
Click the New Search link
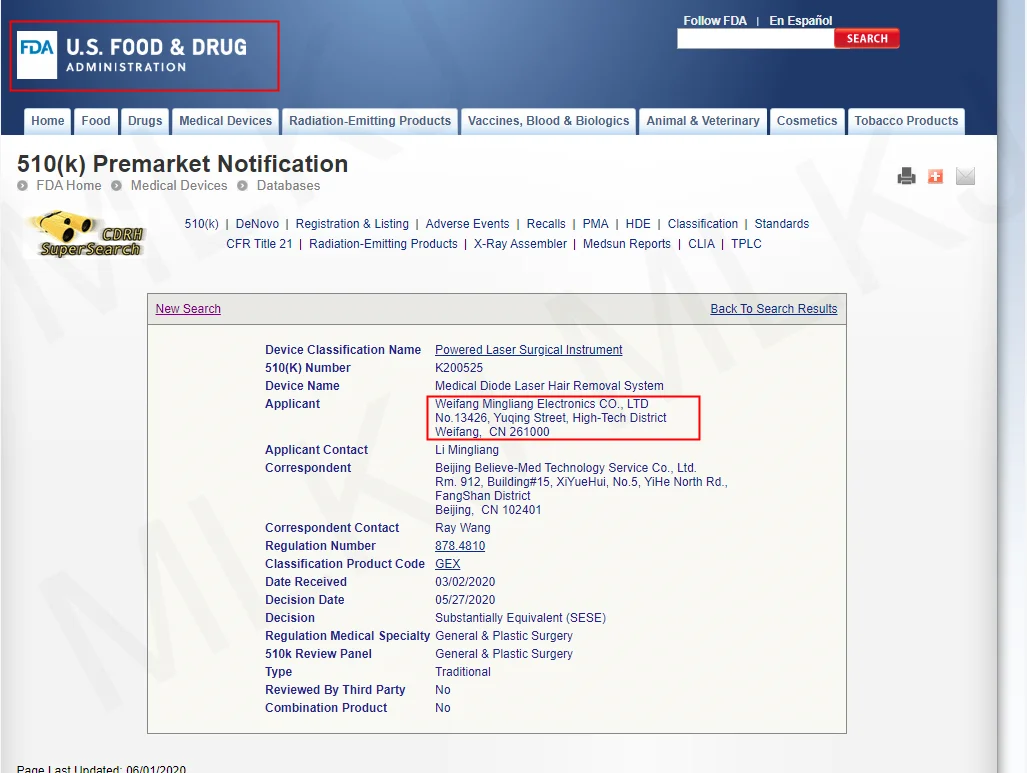coord(188,309)
